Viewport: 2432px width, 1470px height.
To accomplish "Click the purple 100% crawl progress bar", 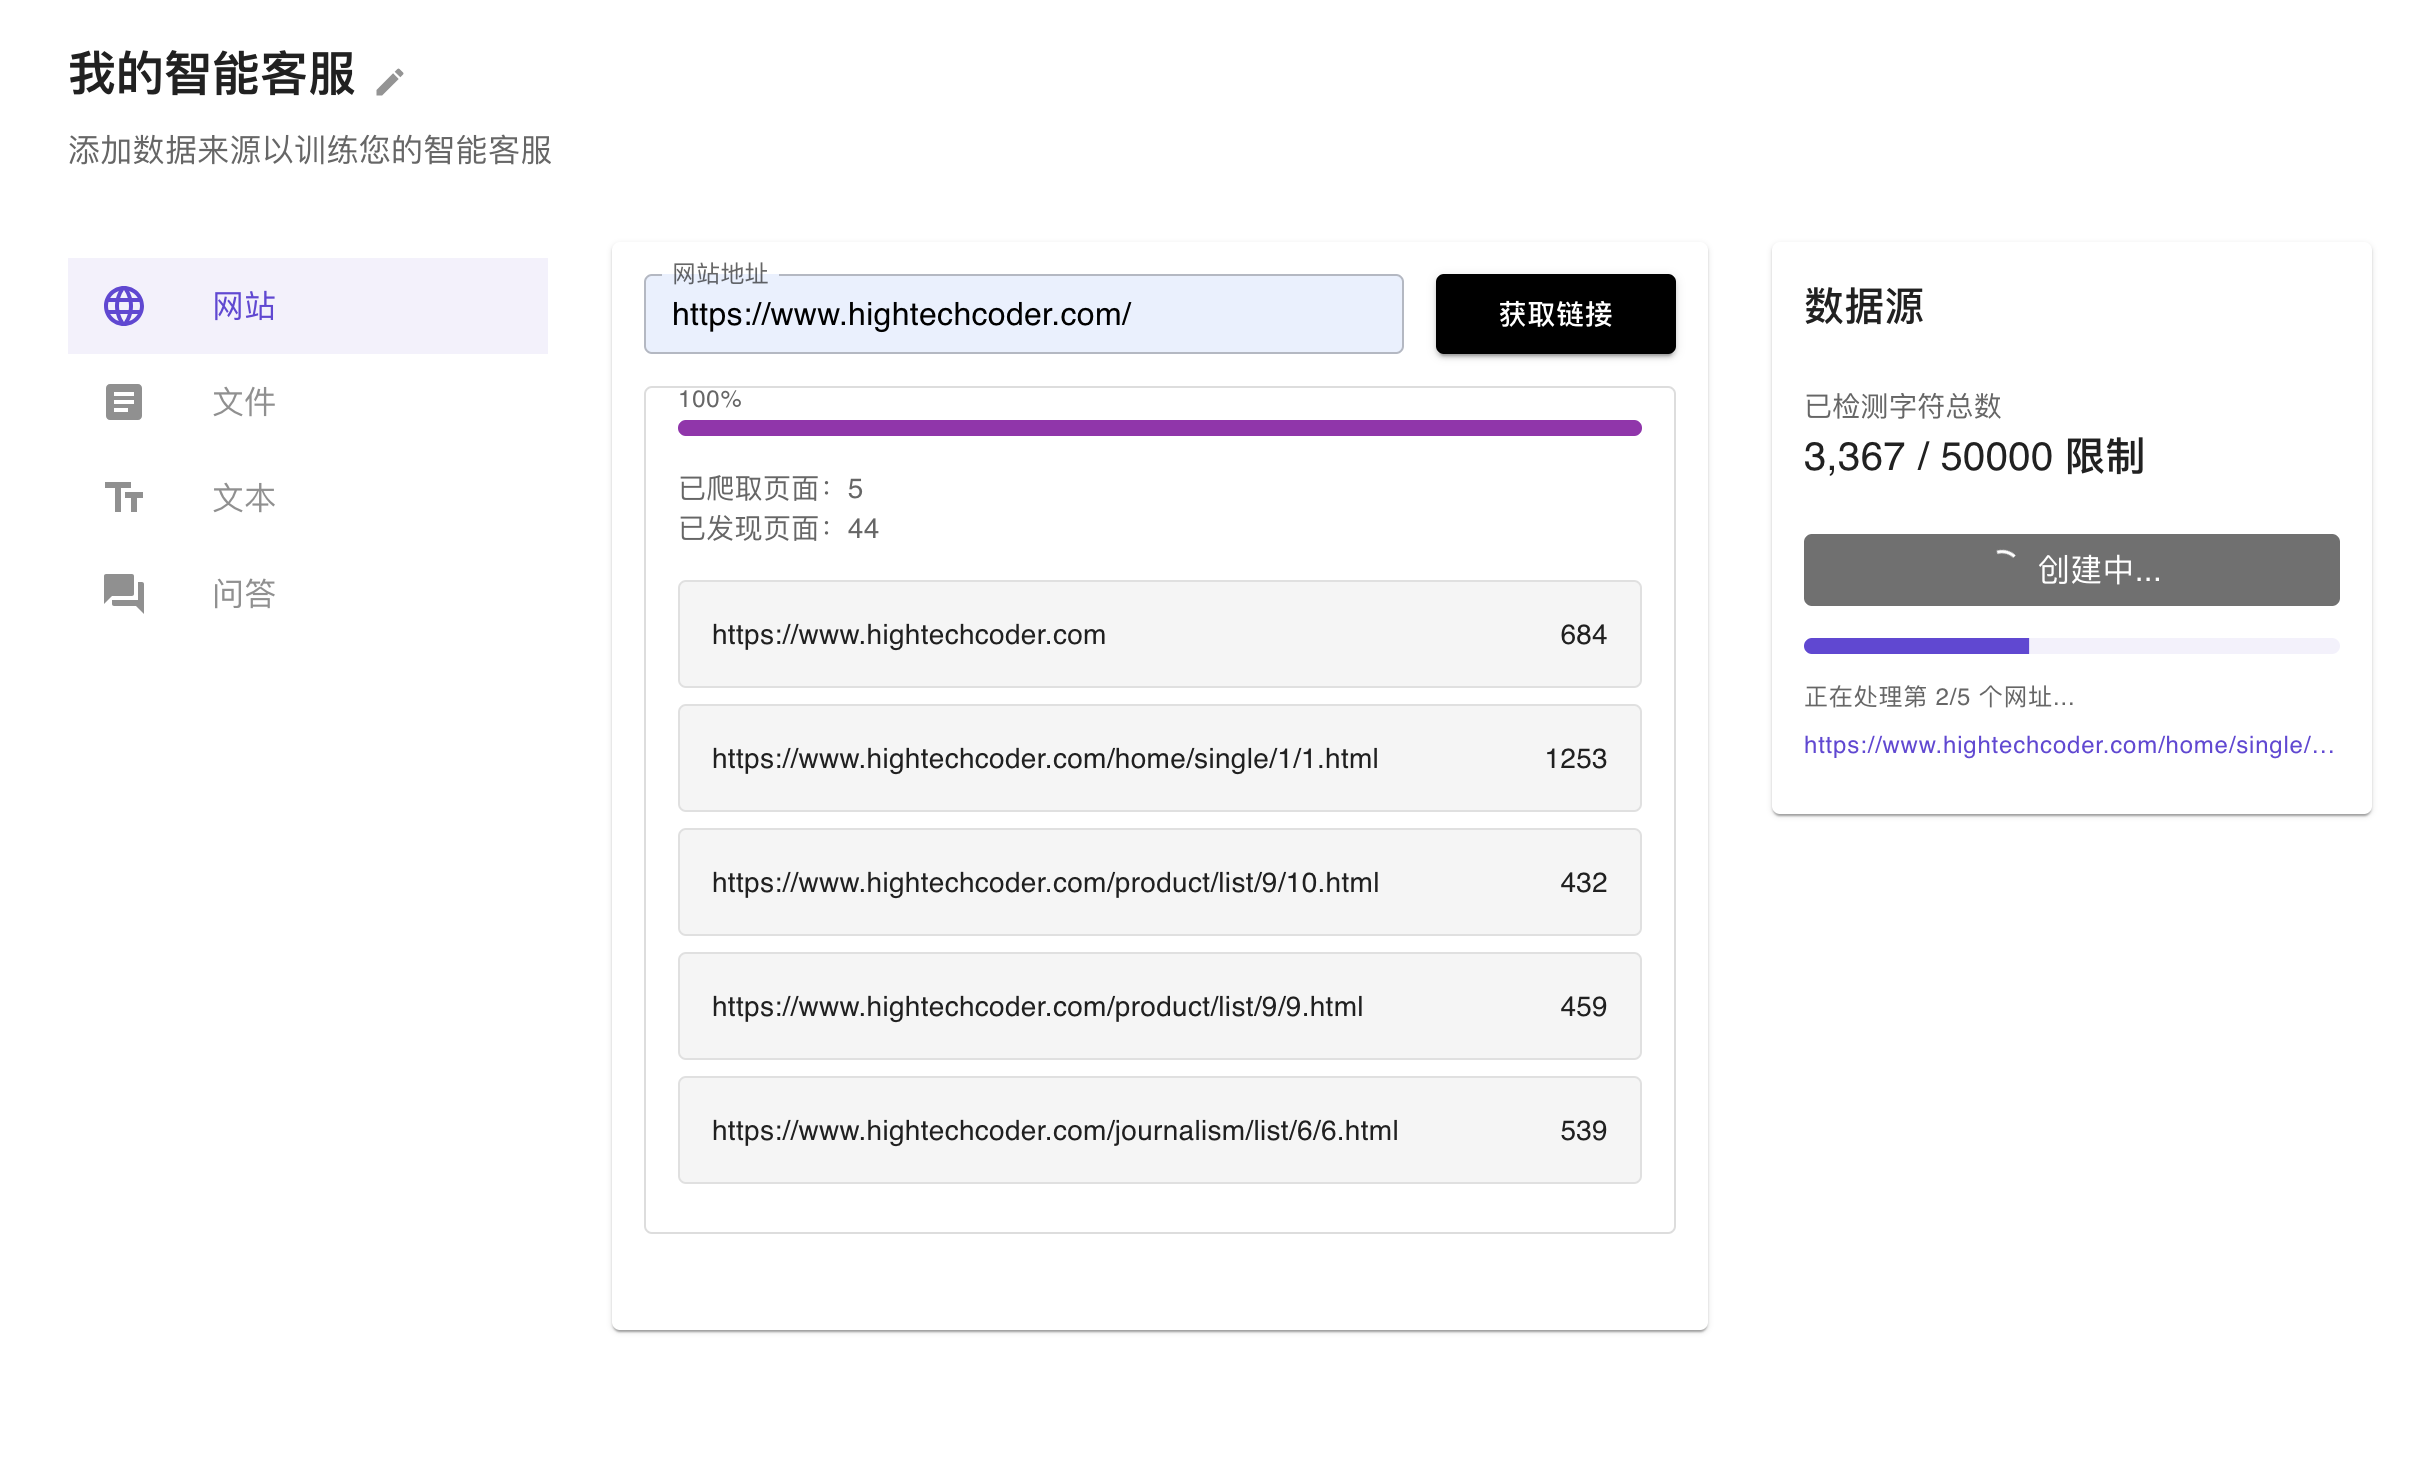I will (x=1160, y=428).
